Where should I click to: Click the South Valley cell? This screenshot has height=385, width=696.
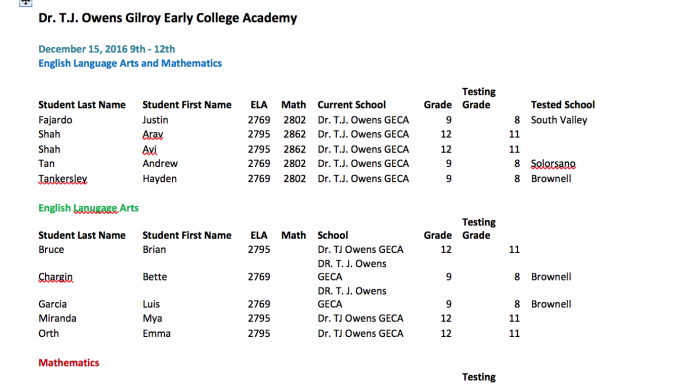pyautogui.click(x=559, y=120)
